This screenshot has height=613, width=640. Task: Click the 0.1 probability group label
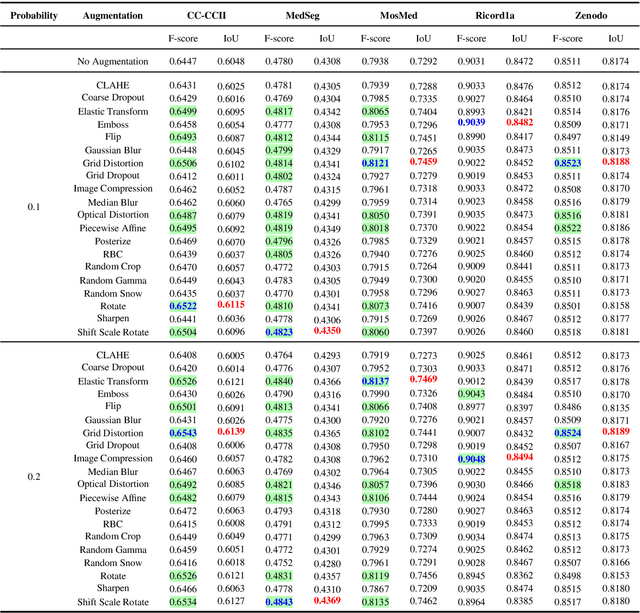click(x=33, y=207)
